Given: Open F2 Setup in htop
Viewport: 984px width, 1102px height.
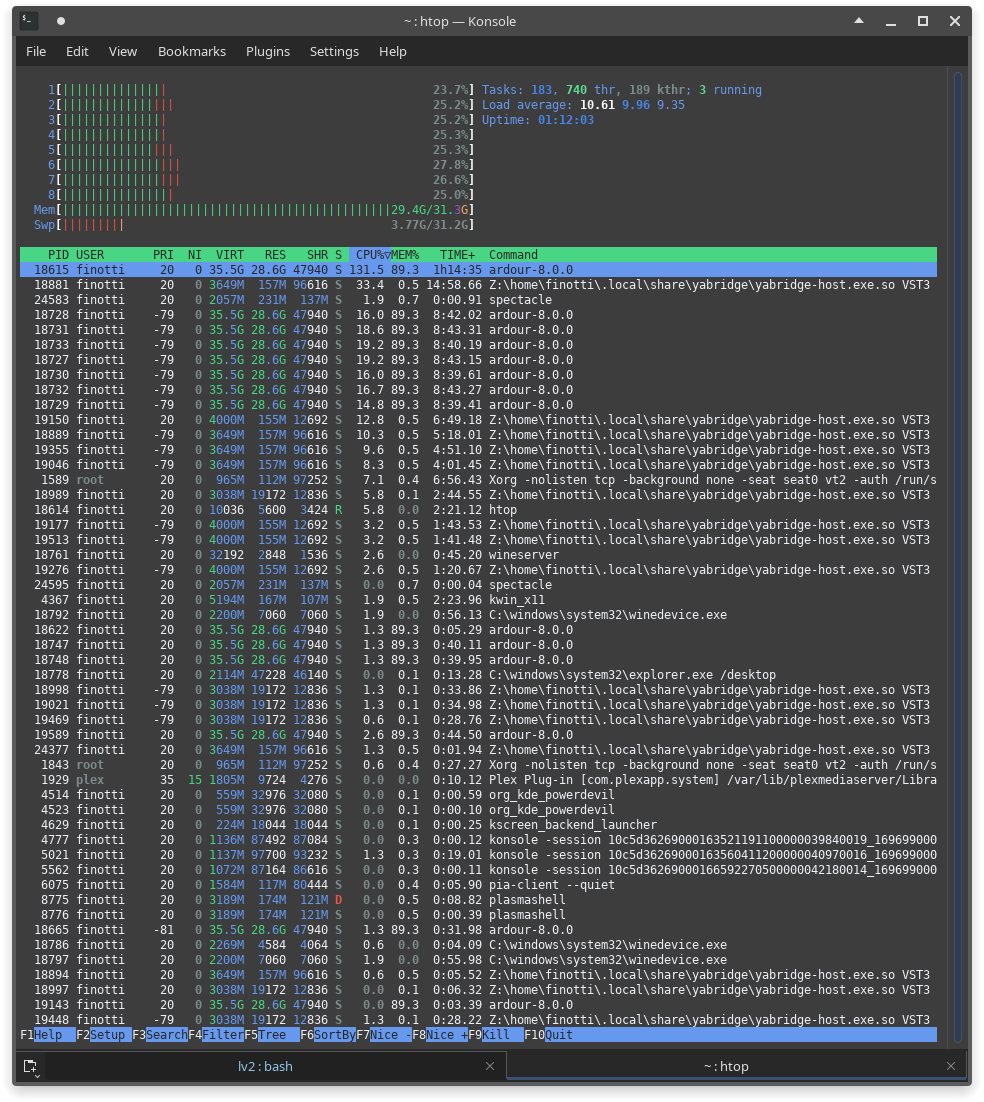Looking at the screenshot, I should coord(108,1035).
